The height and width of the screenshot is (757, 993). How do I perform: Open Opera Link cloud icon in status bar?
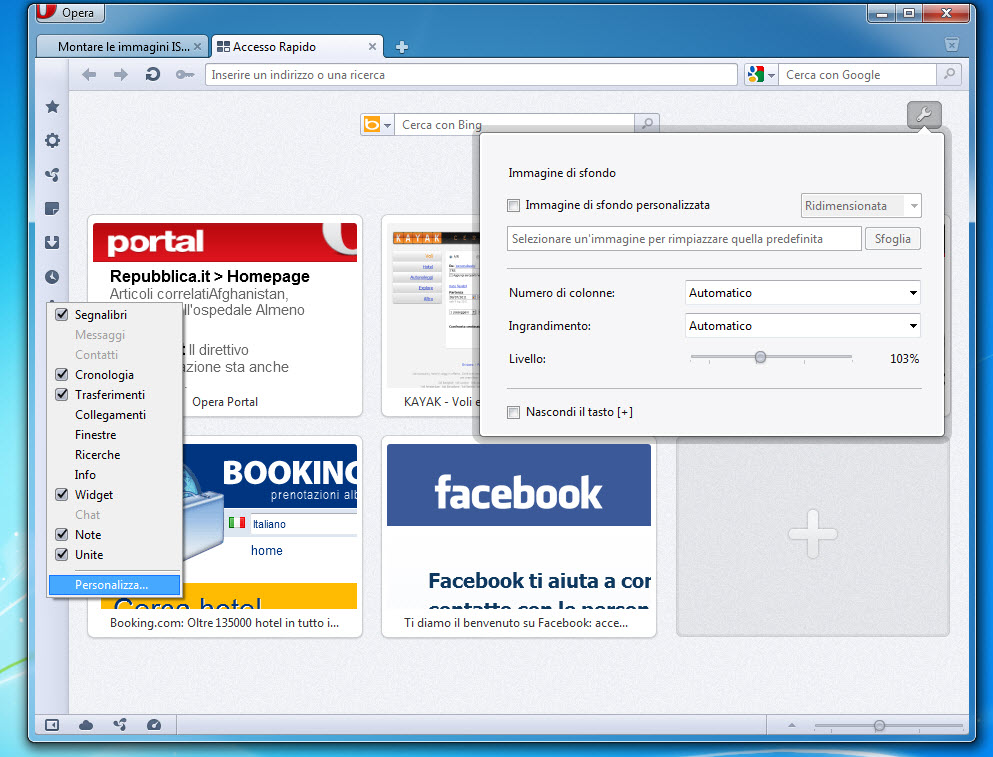coord(86,725)
